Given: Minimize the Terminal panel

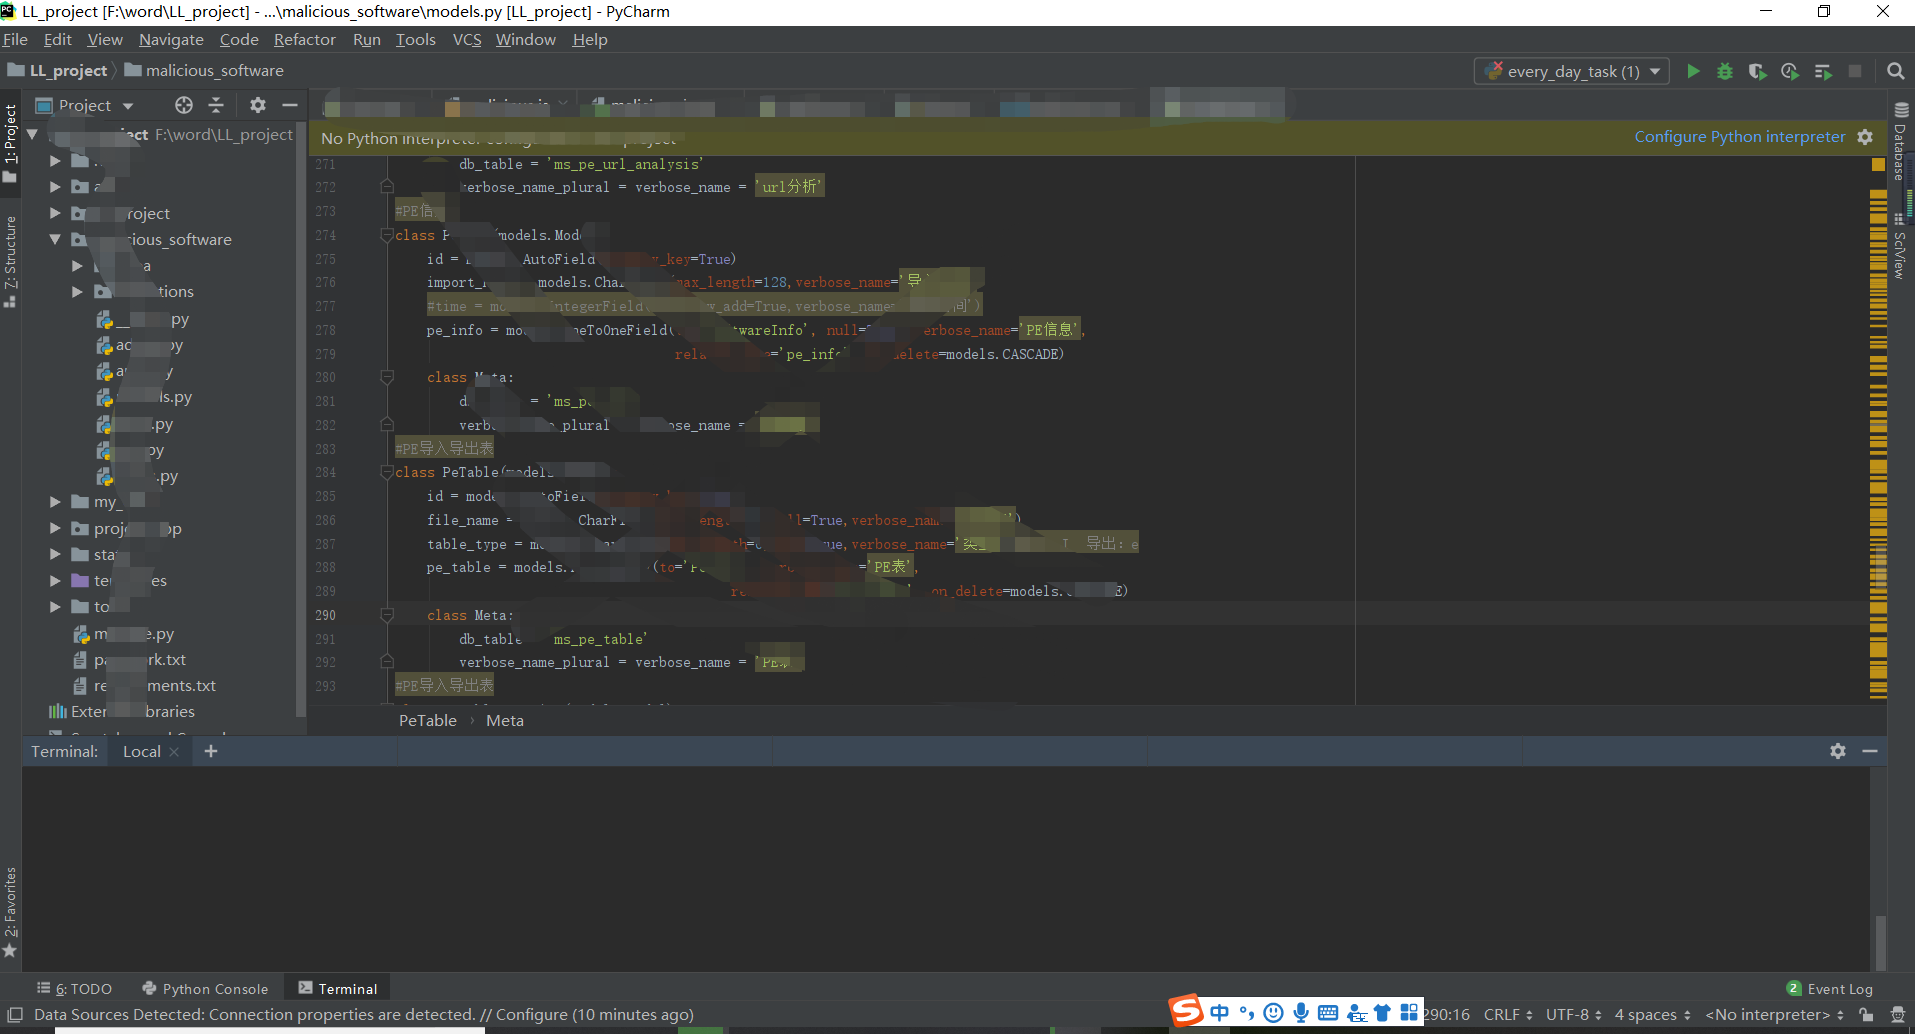Looking at the screenshot, I should (x=1870, y=751).
